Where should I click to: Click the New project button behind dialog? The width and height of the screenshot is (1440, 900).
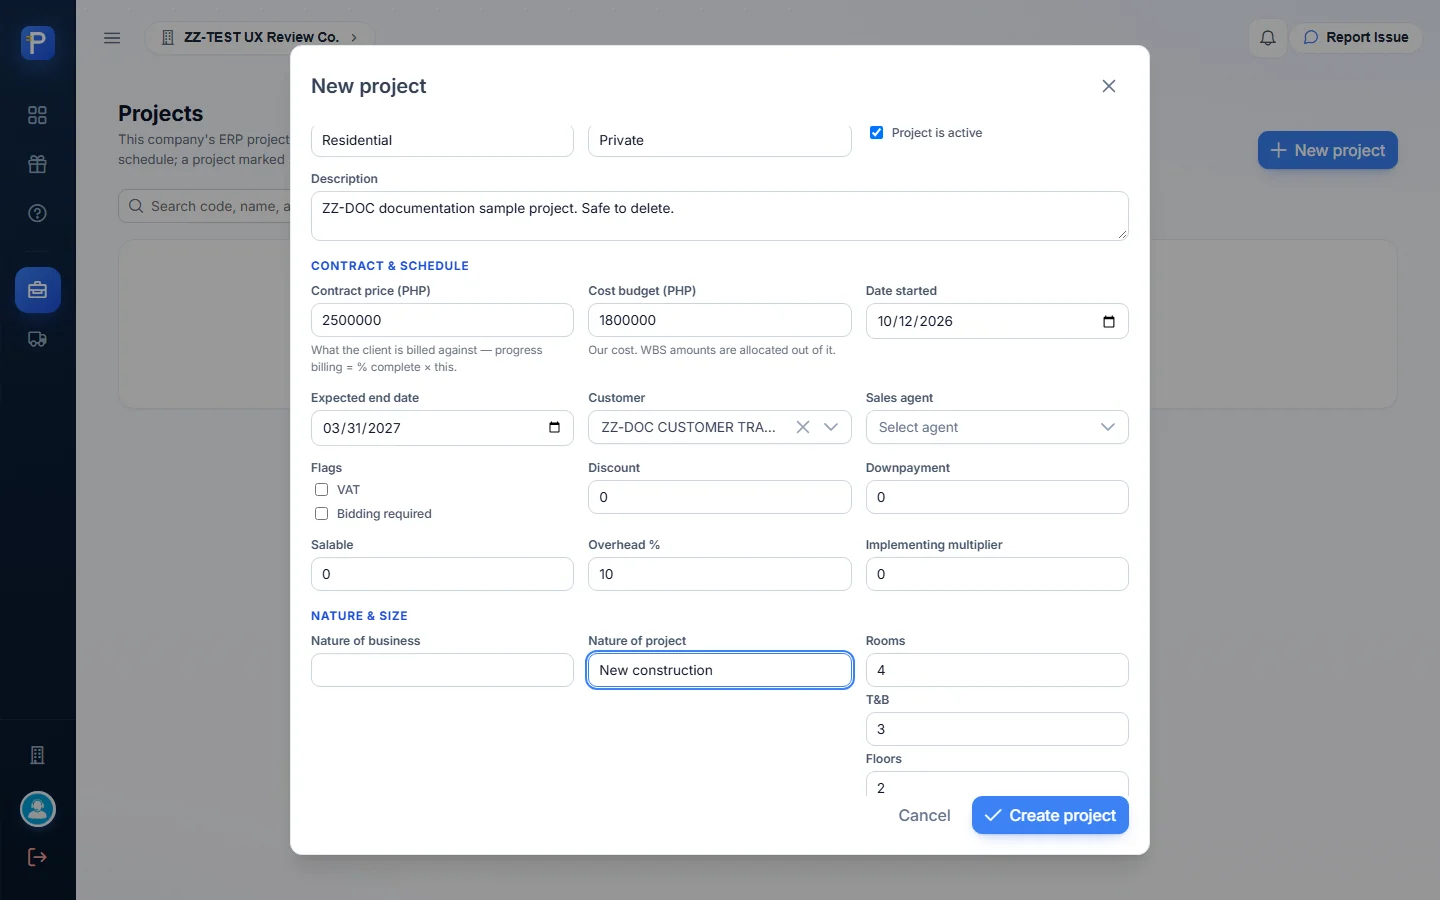coord(1328,150)
